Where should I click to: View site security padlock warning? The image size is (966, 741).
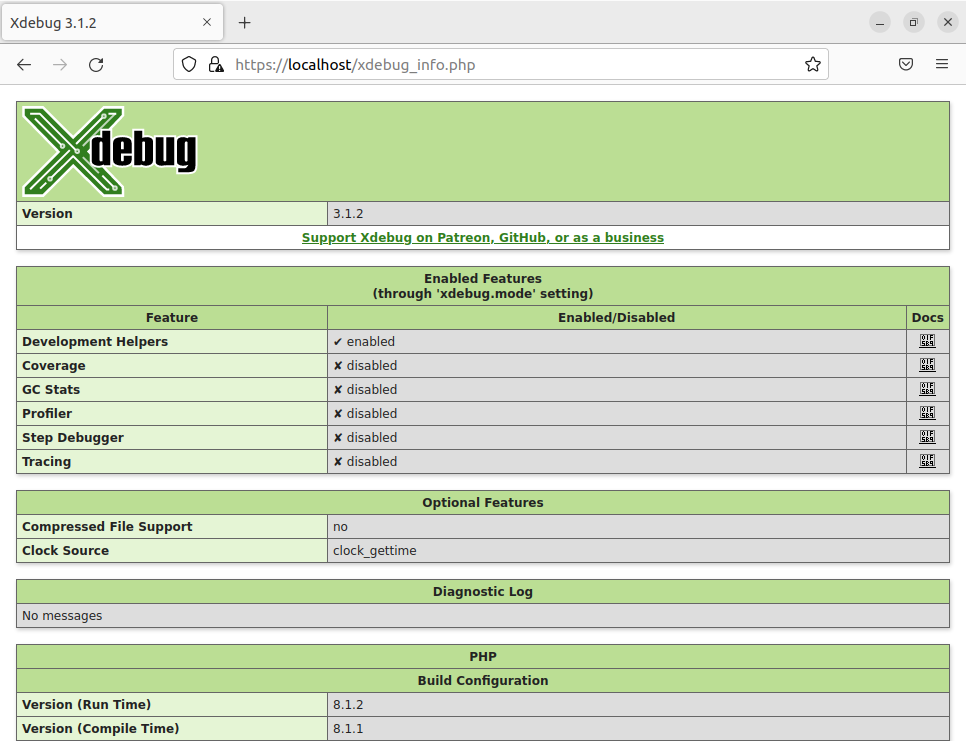216,64
